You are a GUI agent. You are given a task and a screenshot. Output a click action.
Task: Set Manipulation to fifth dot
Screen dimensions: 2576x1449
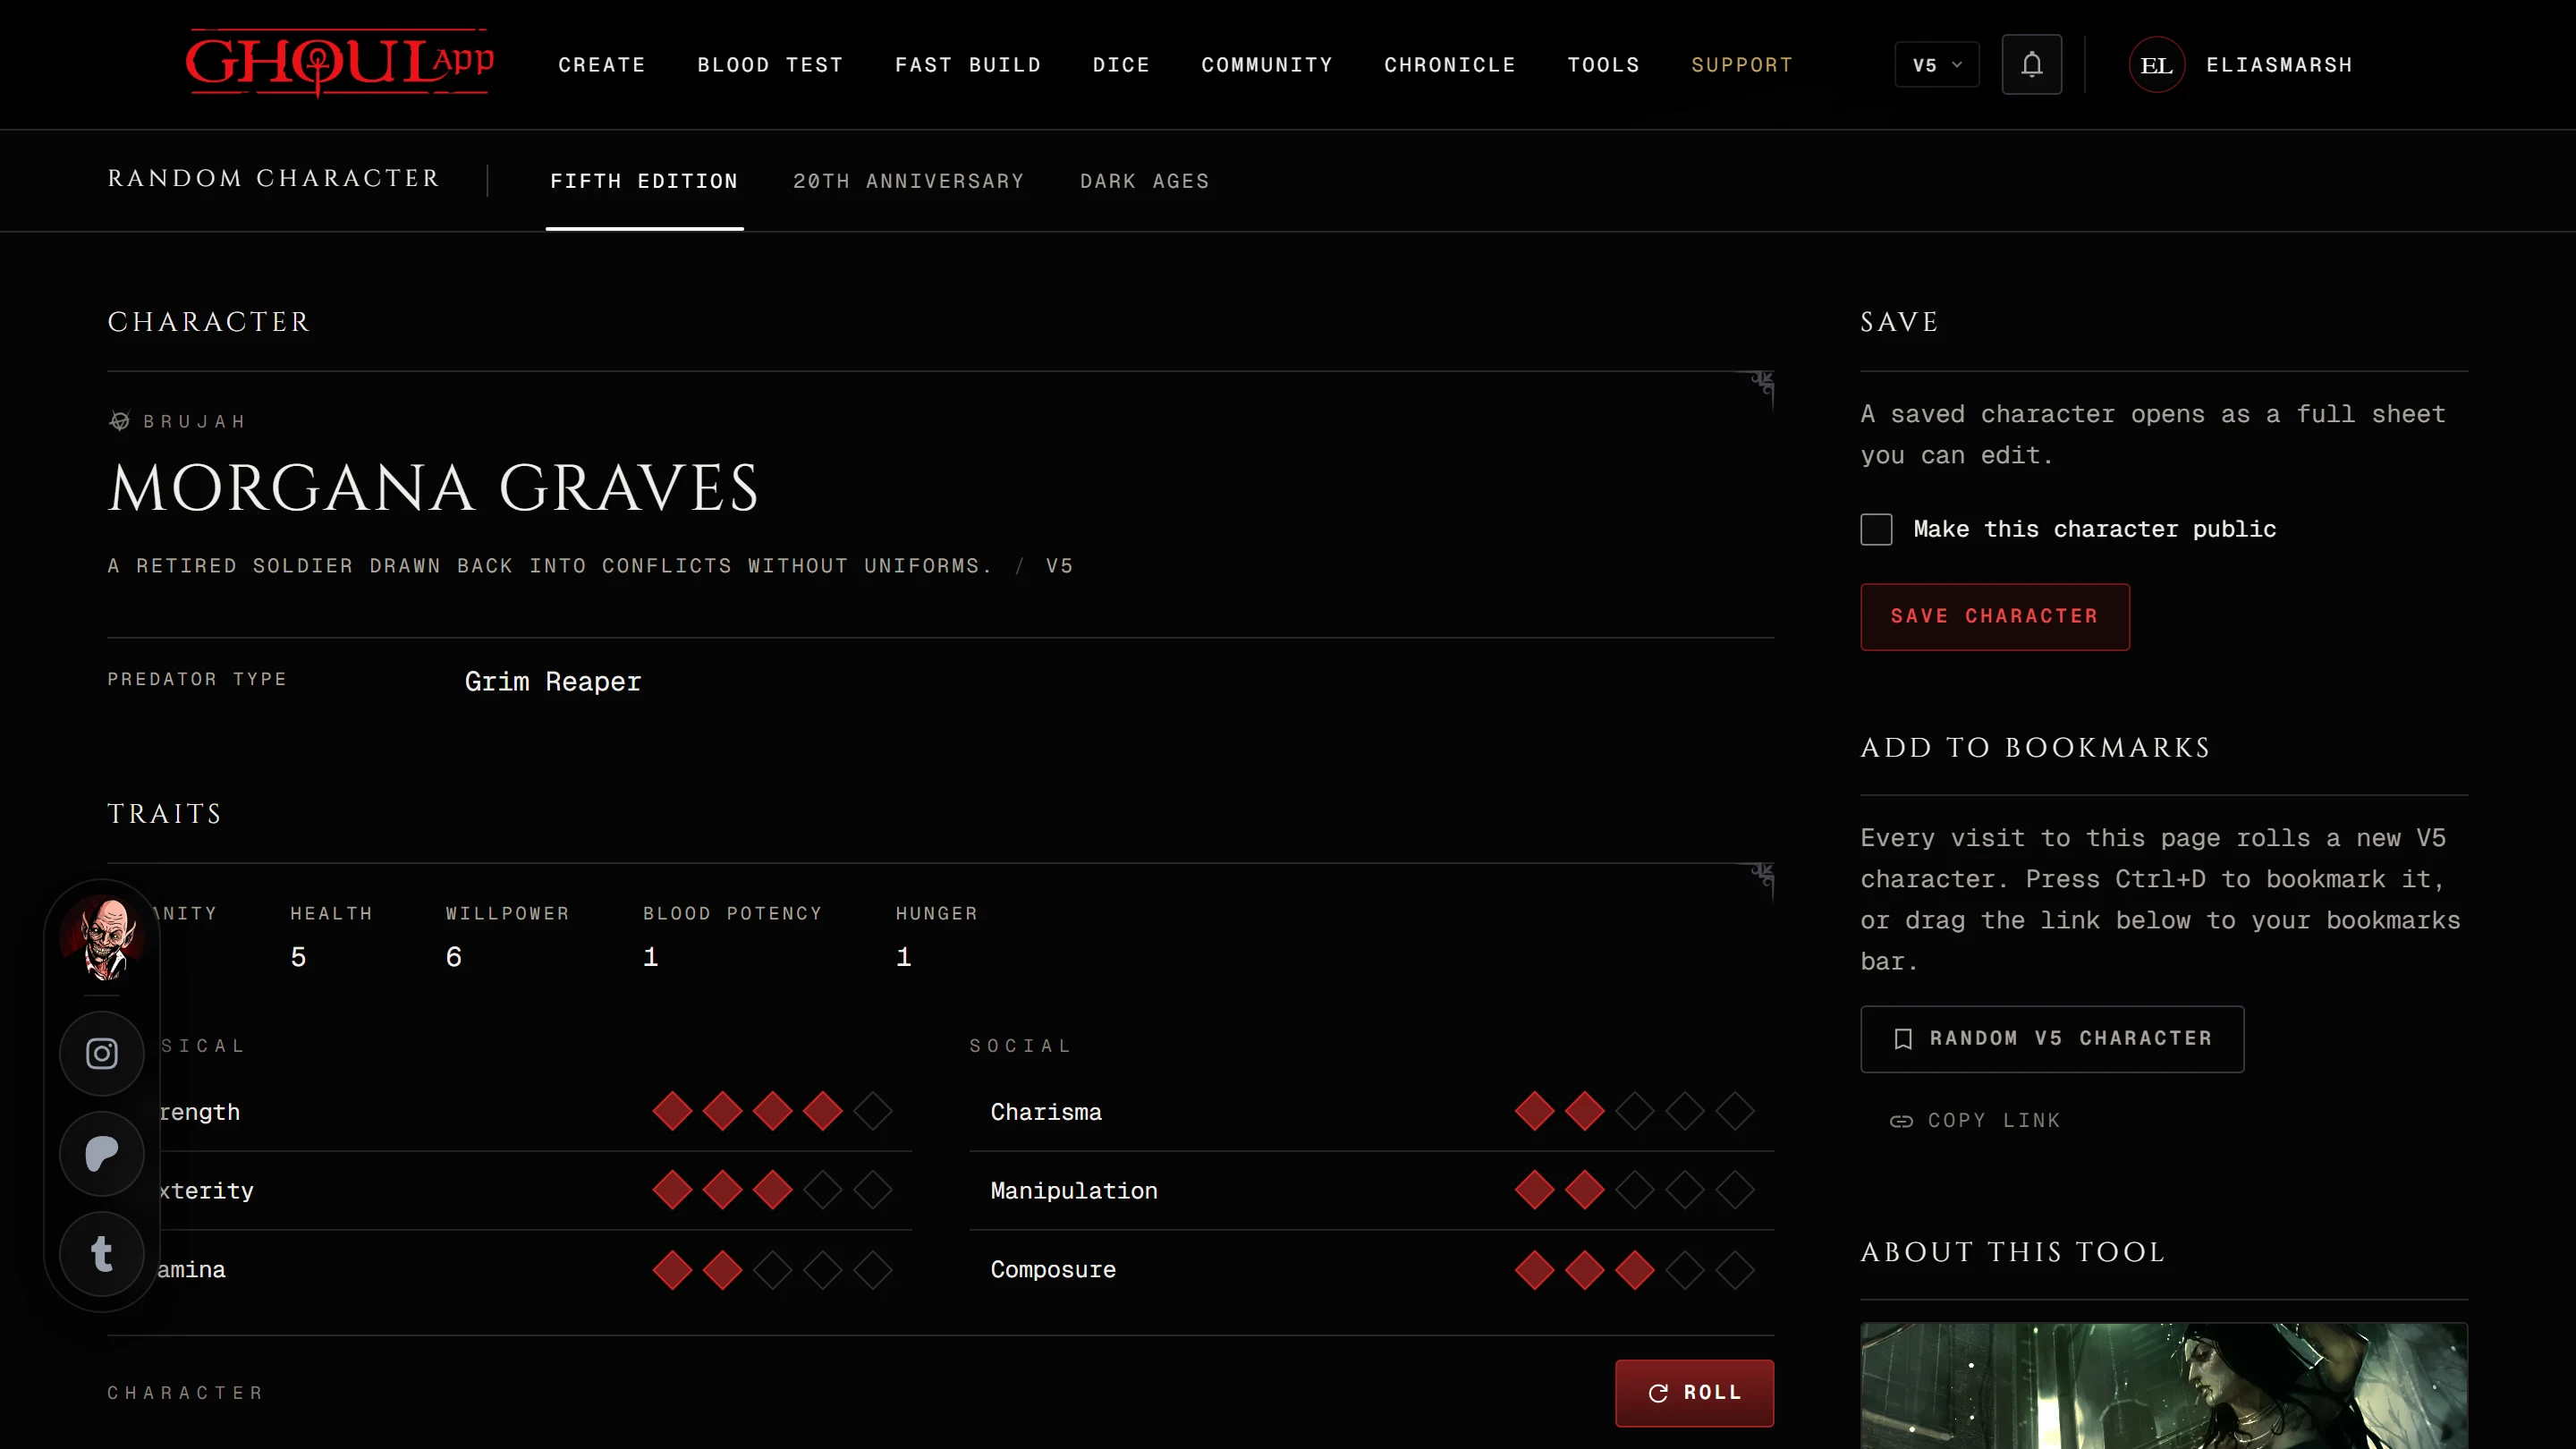[x=1734, y=1190]
